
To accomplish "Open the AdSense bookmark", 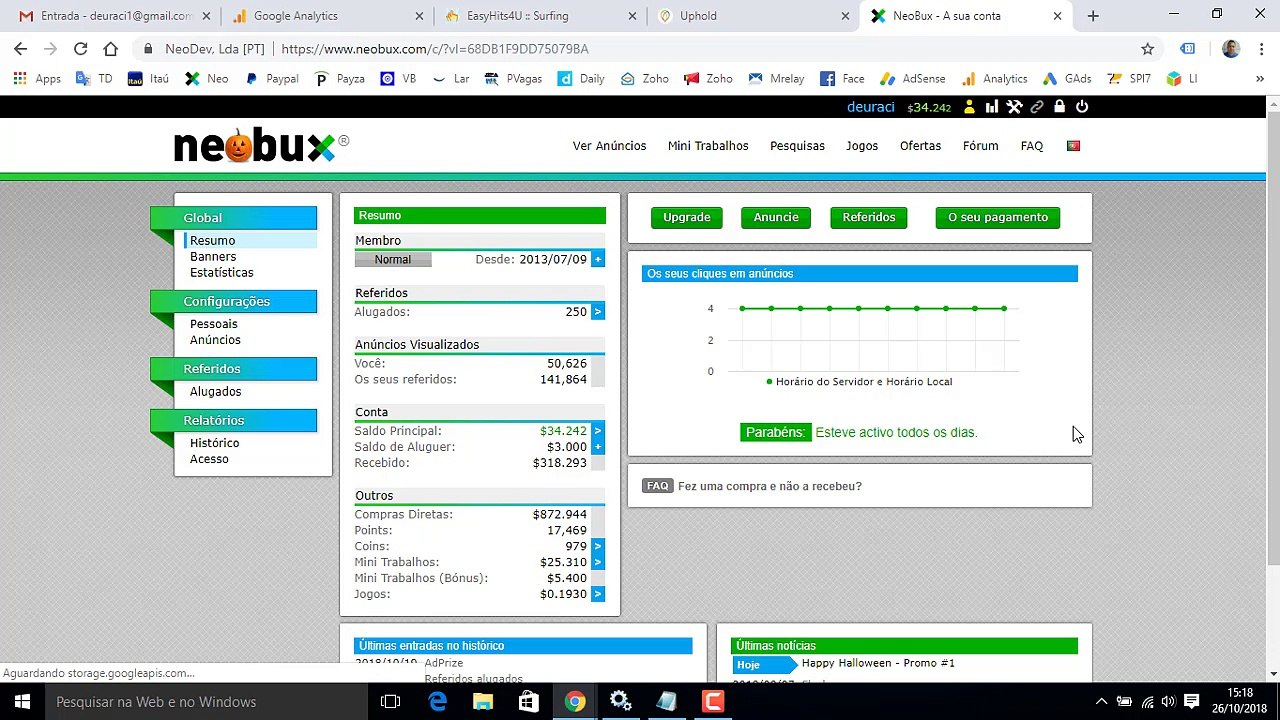I will pos(912,78).
